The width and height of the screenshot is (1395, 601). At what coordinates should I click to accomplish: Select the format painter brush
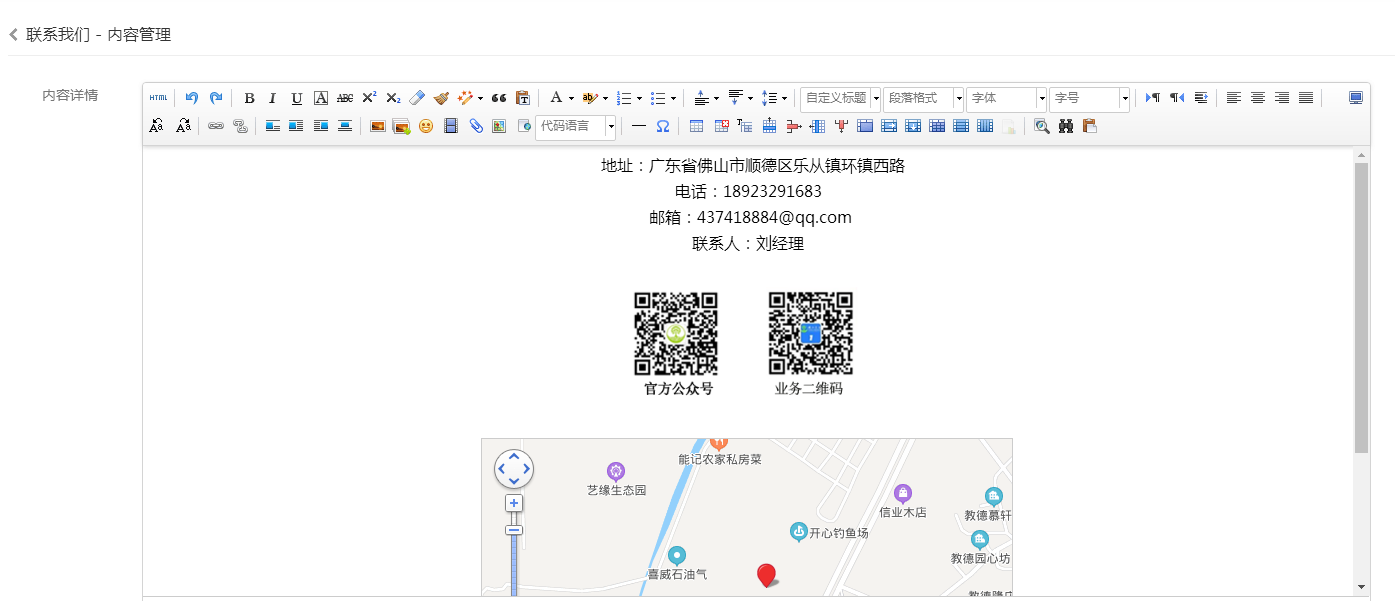coord(441,98)
